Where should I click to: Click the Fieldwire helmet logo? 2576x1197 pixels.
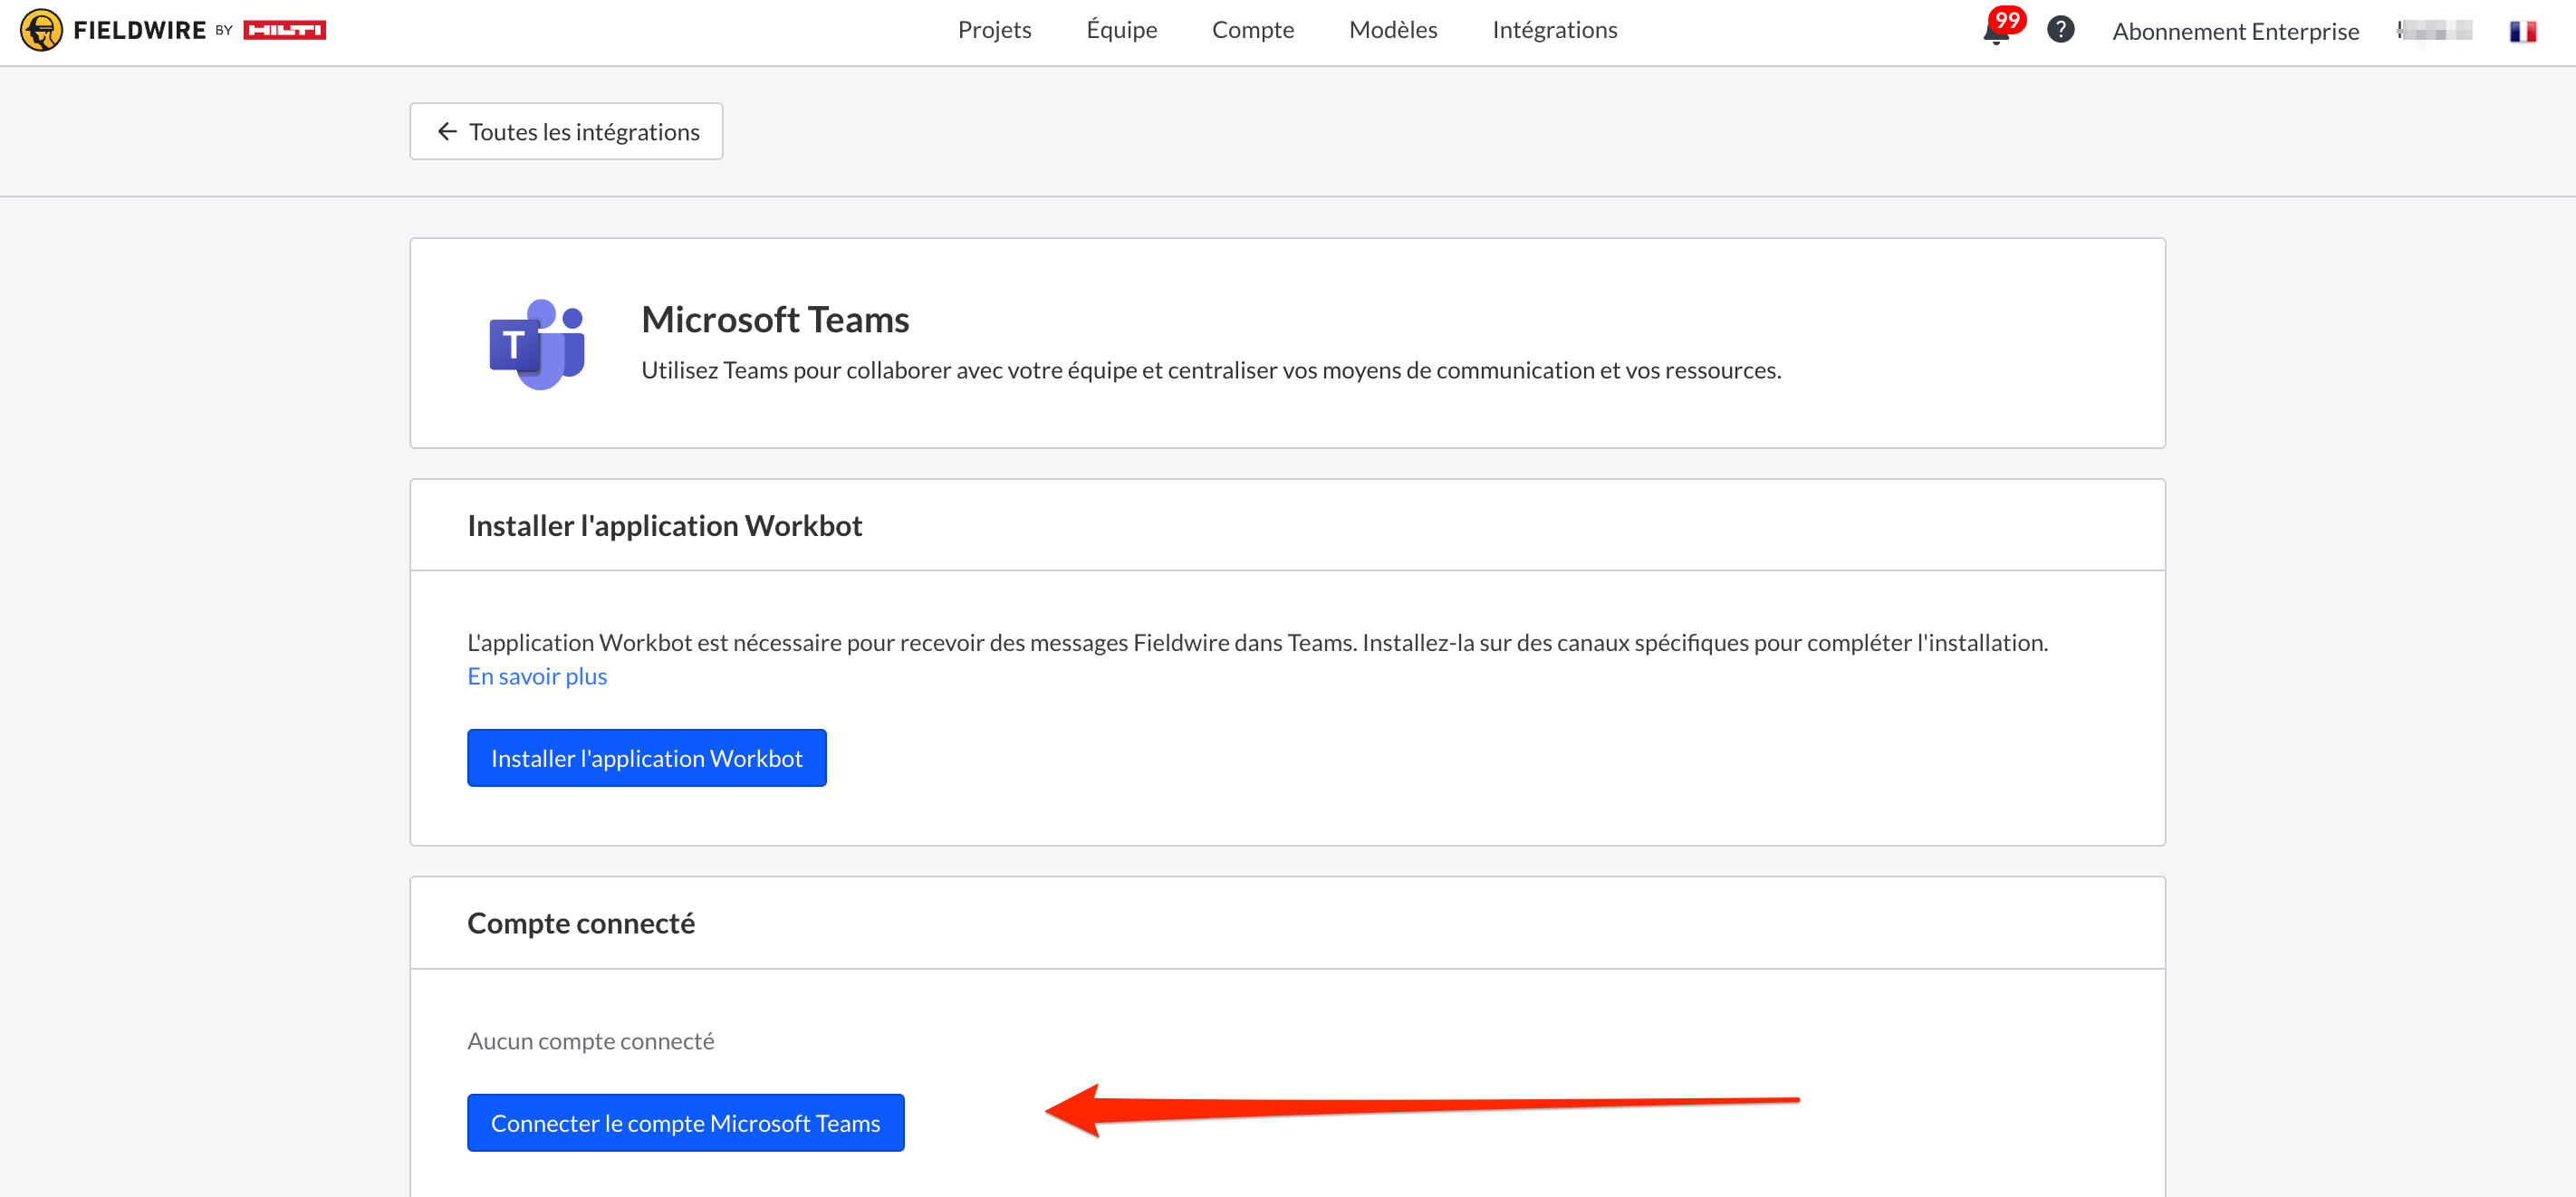(x=41, y=30)
